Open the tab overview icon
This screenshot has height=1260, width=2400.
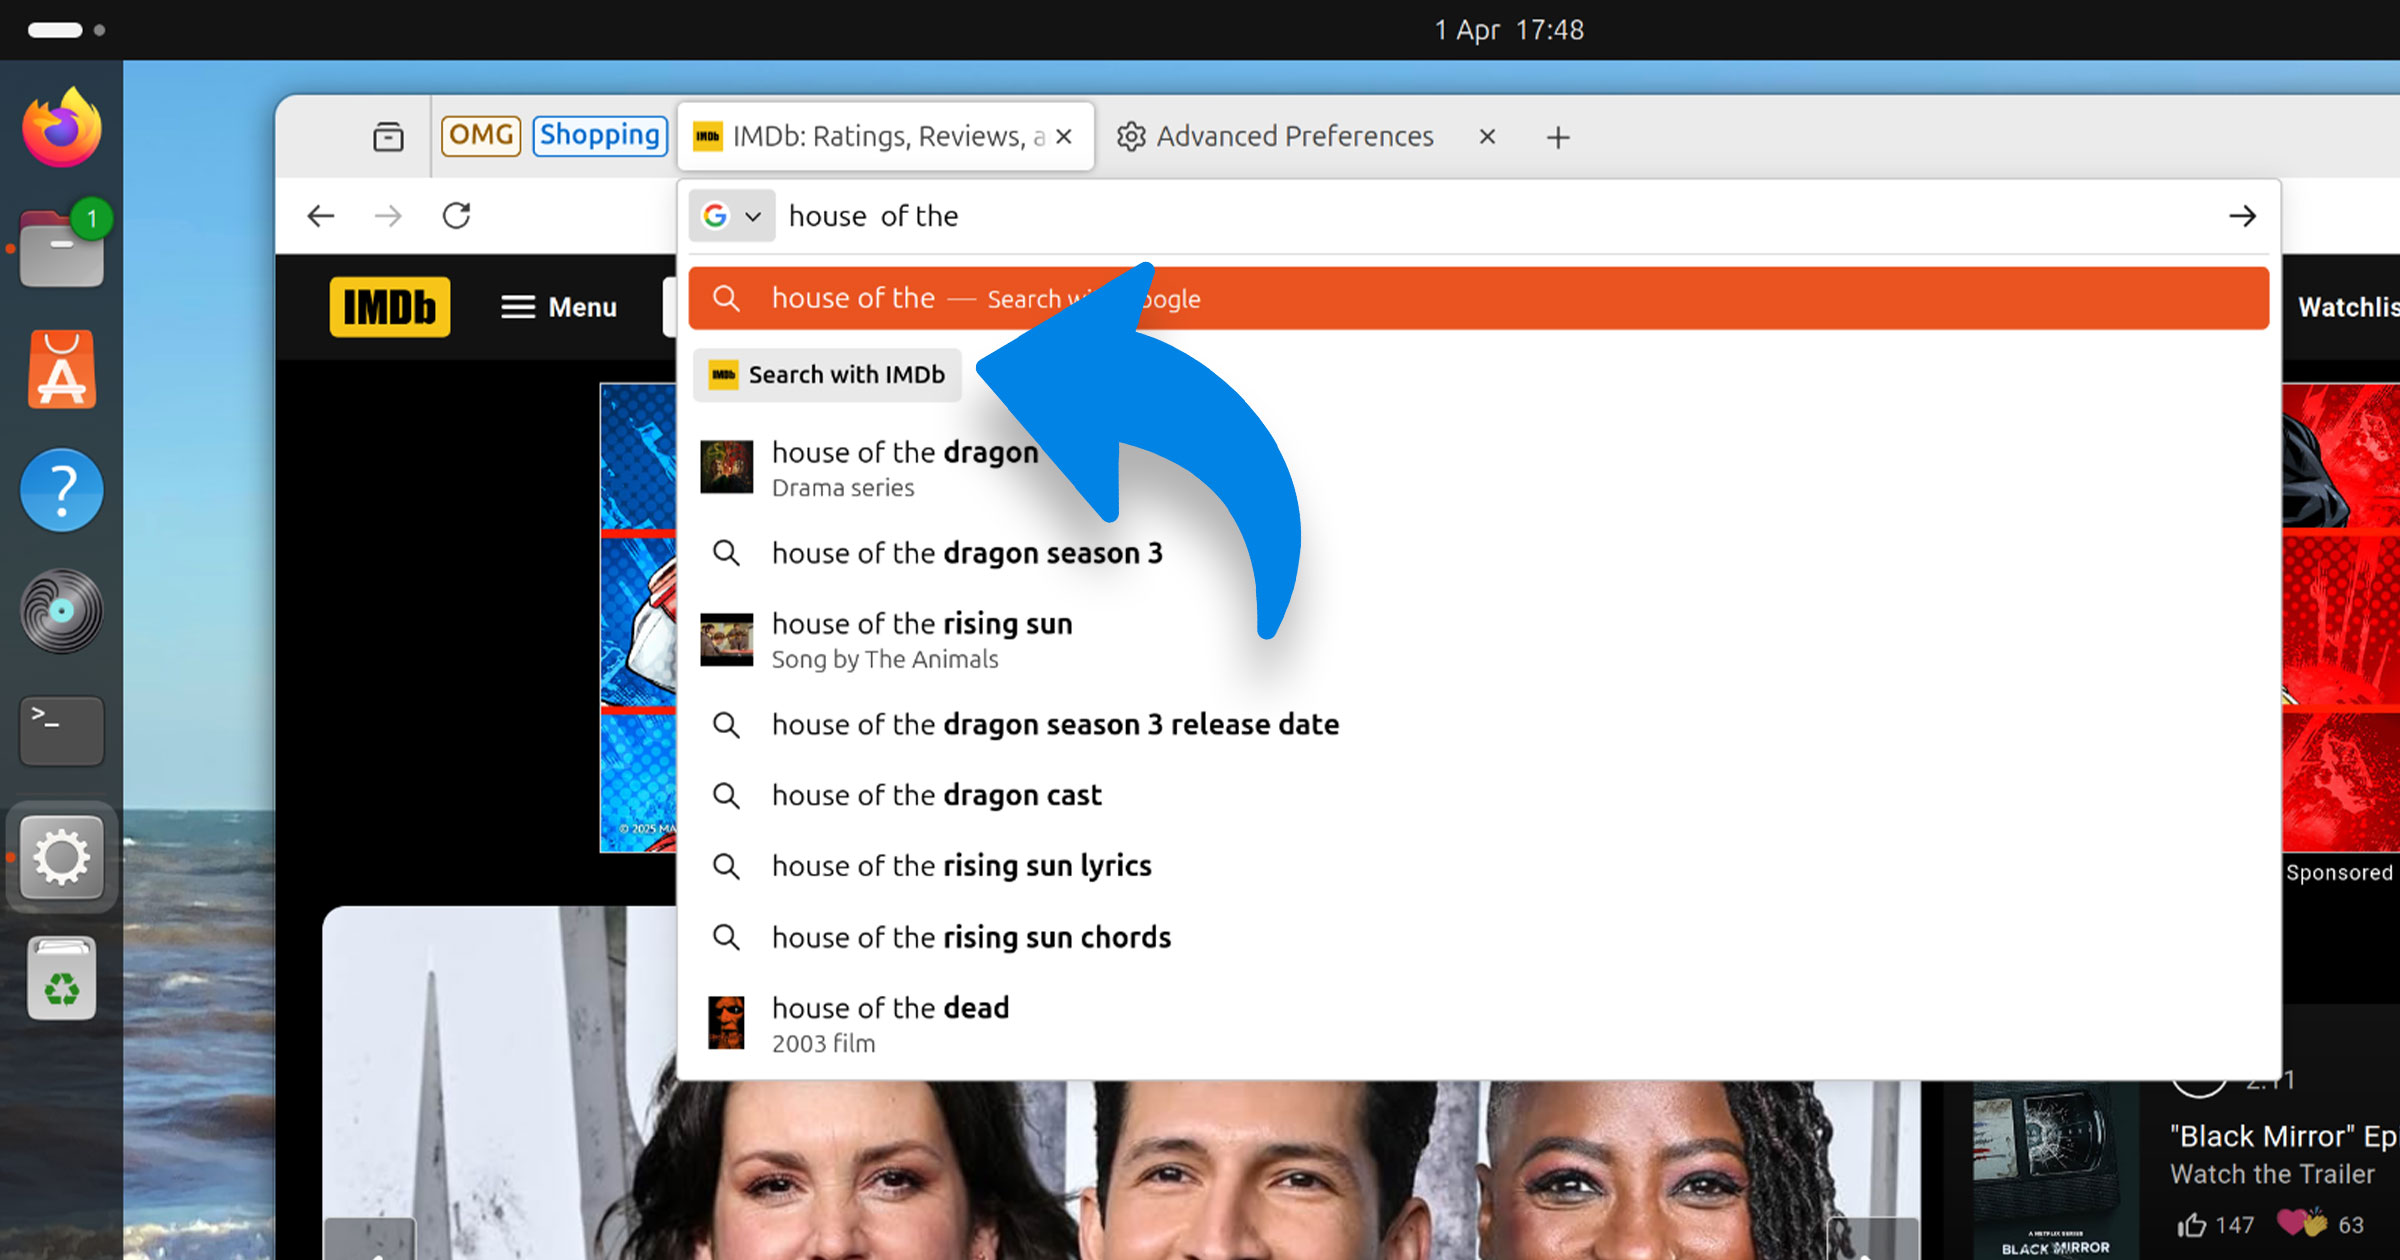pos(388,136)
